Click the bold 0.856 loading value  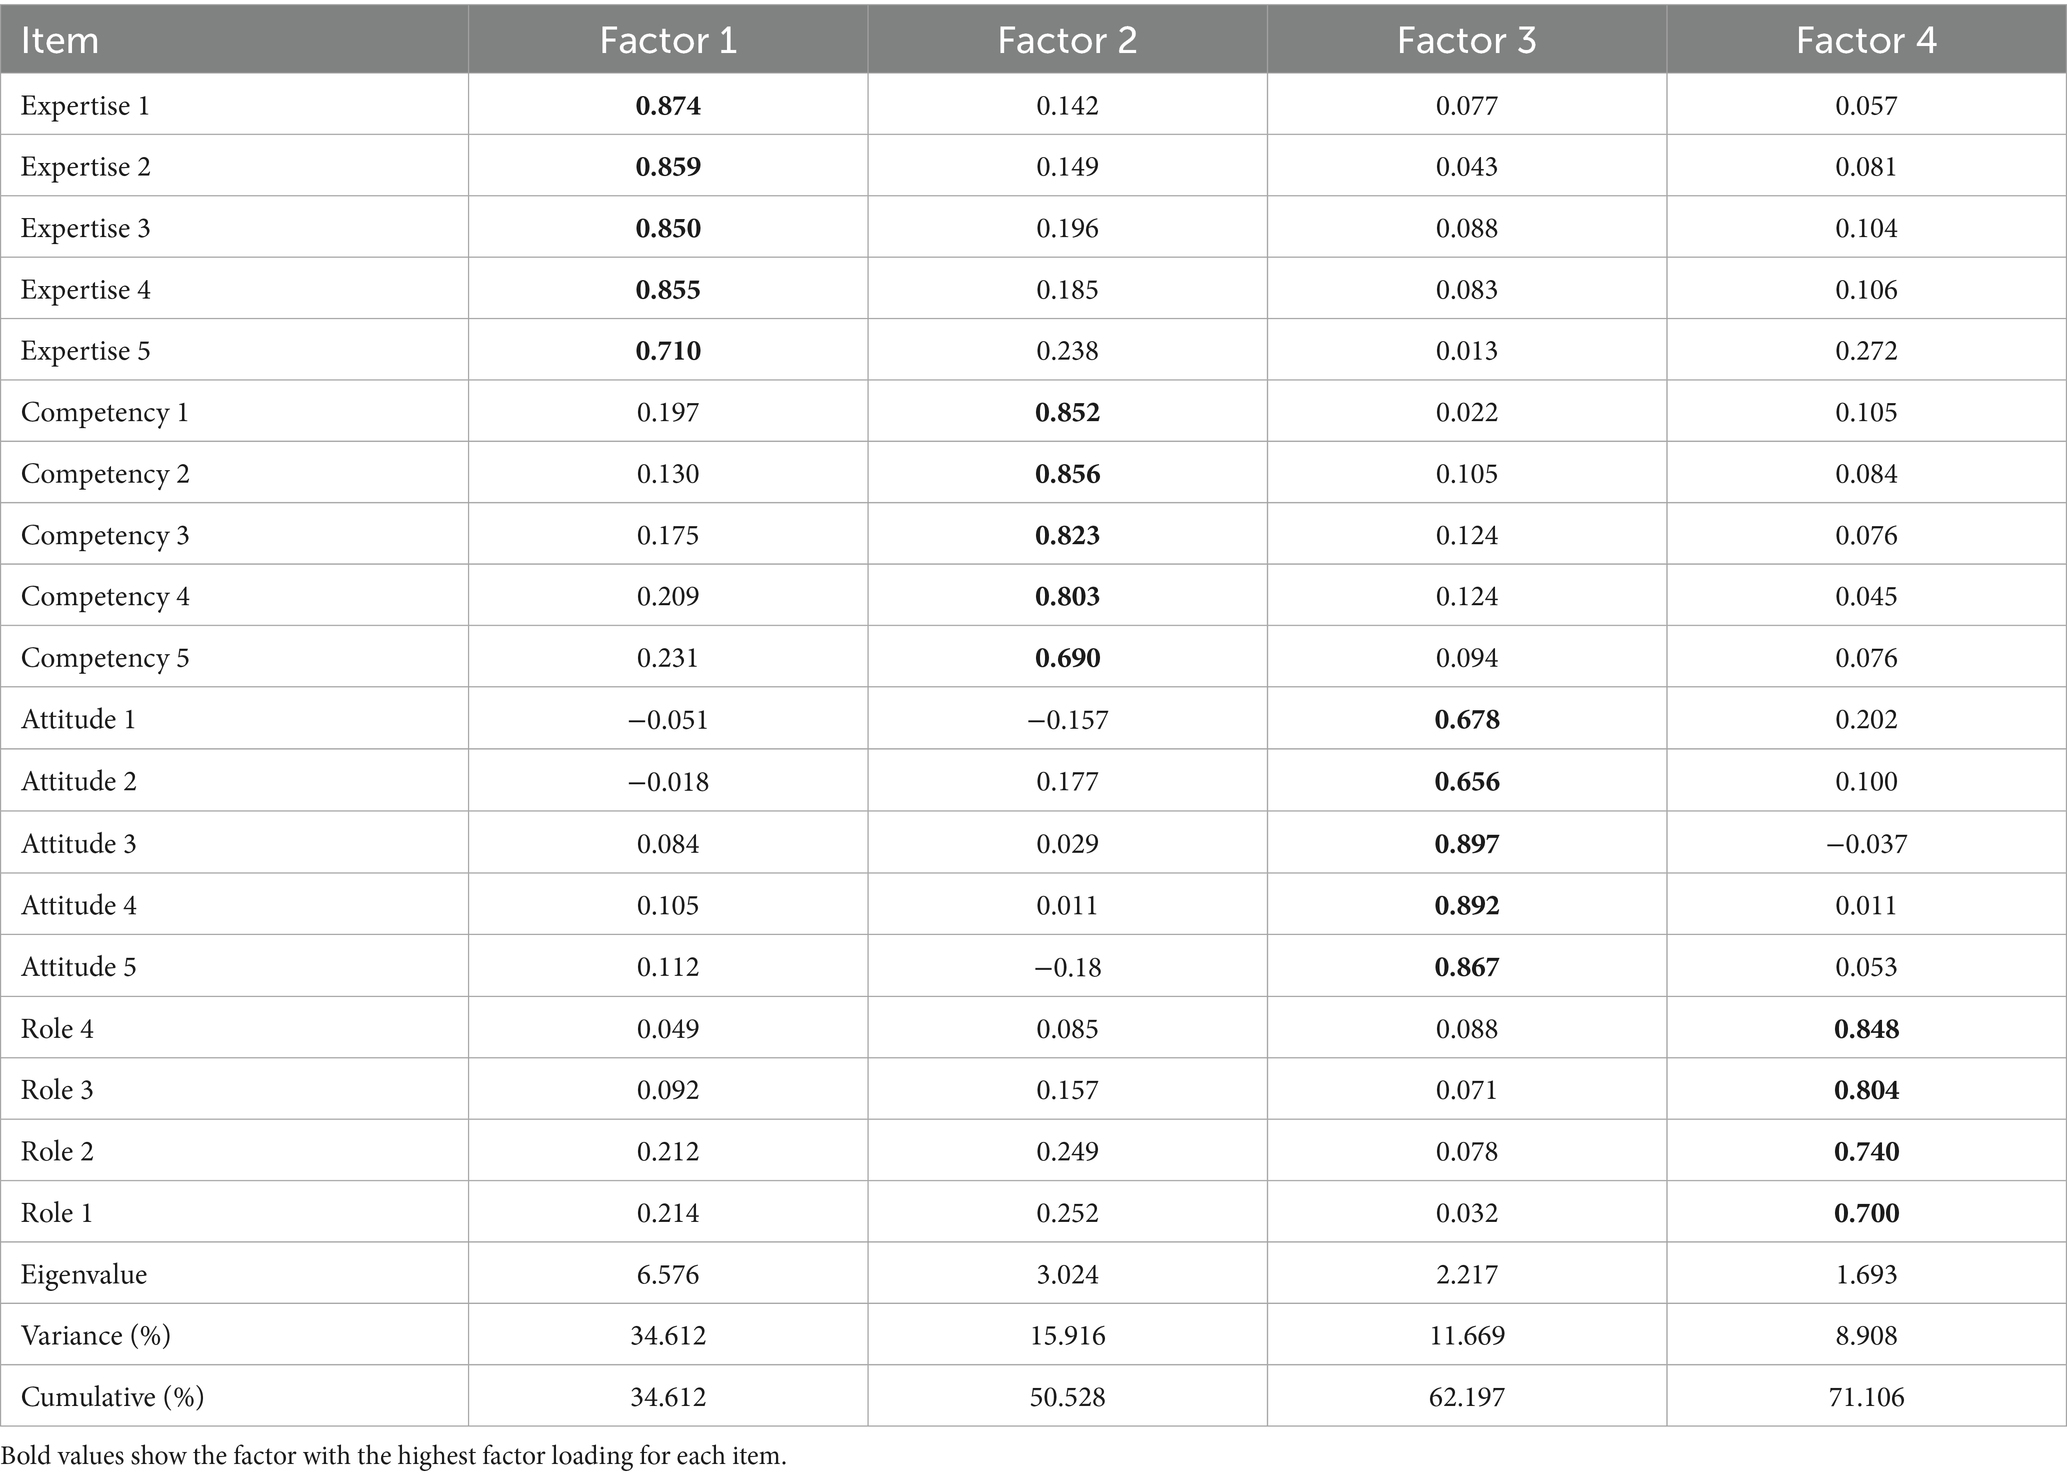coord(1067,474)
